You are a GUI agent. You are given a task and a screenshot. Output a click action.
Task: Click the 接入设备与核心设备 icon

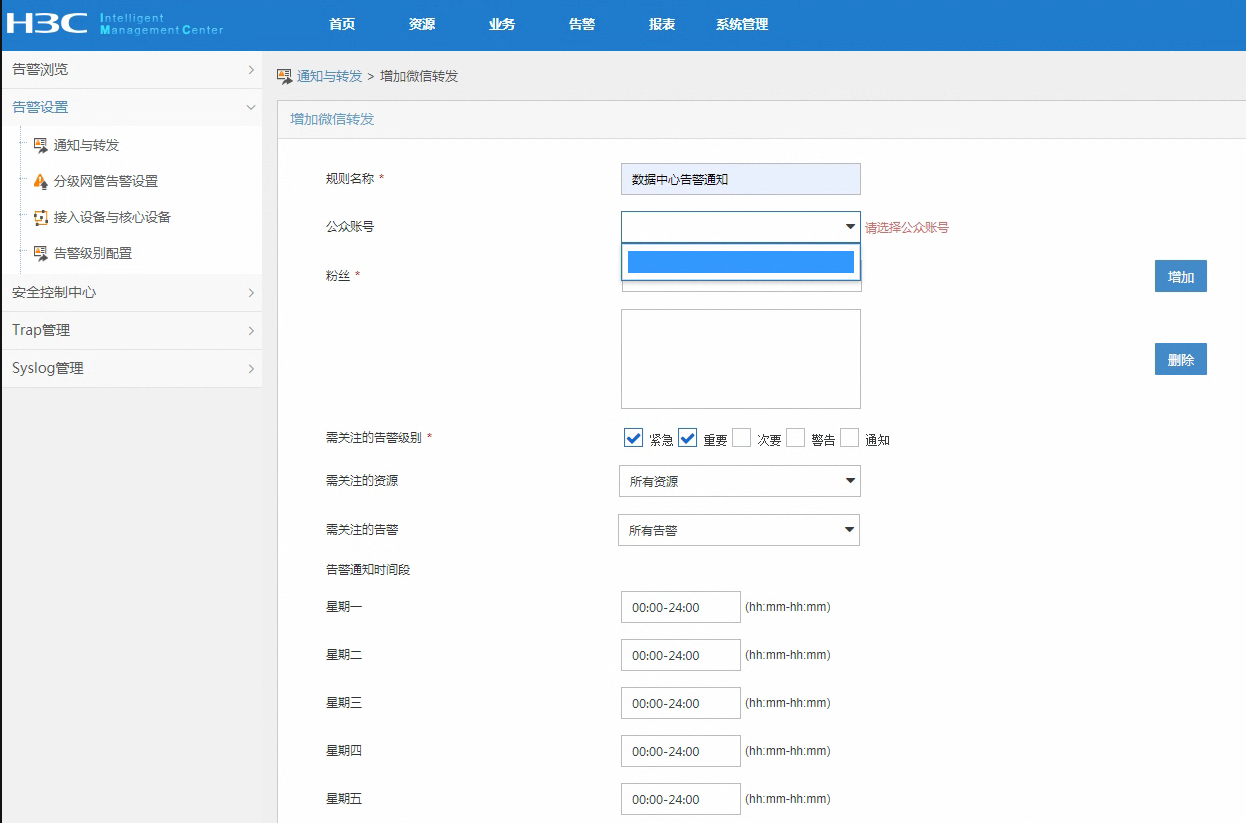[40, 217]
